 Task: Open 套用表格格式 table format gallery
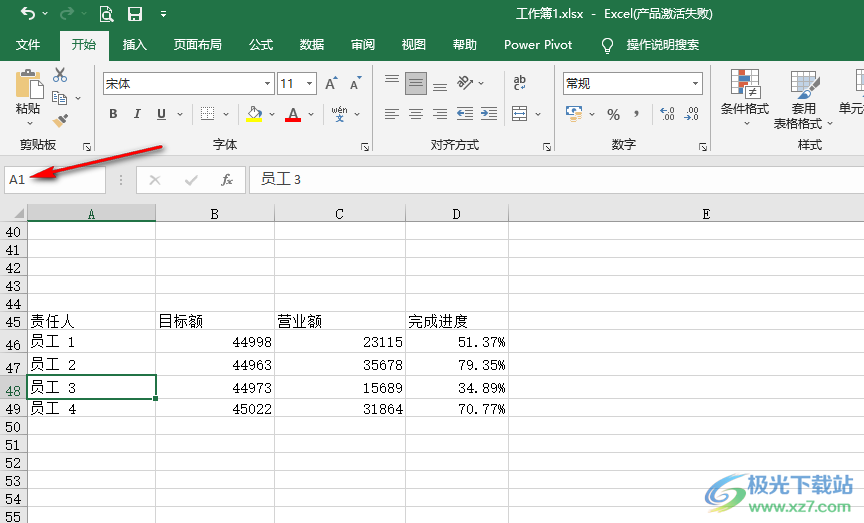(x=803, y=99)
